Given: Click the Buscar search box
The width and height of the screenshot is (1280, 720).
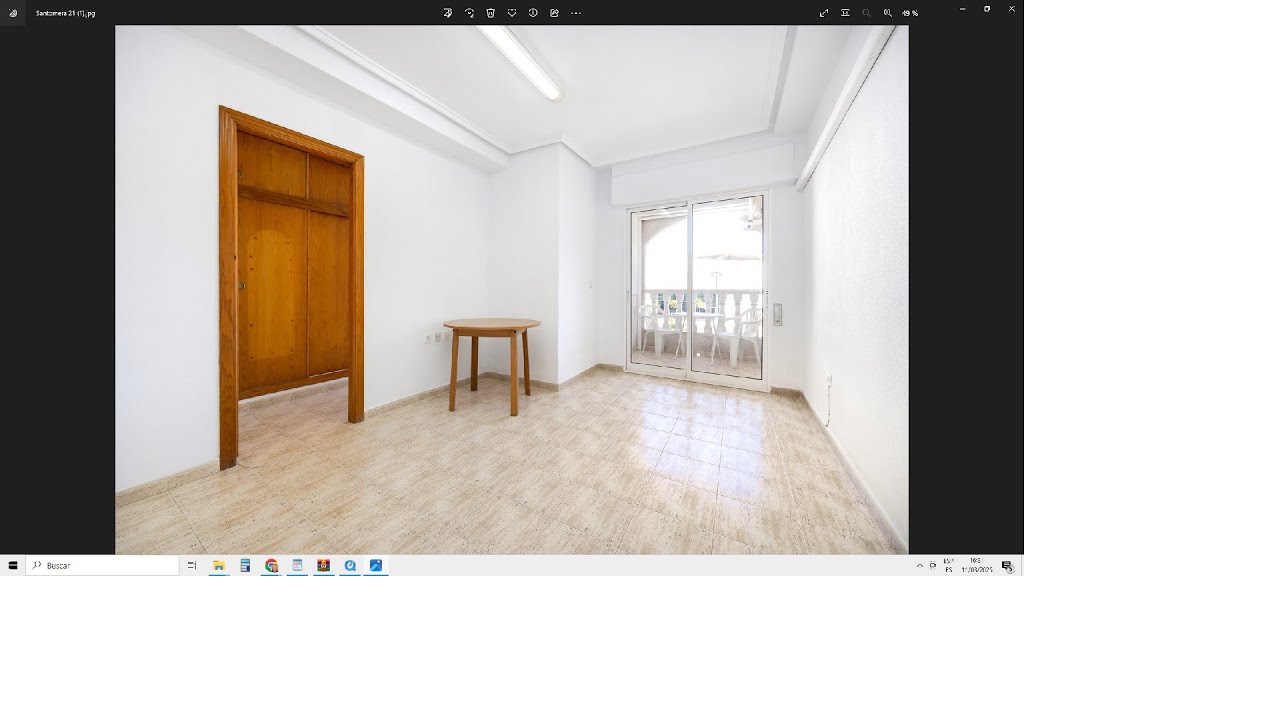Looking at the screenshot, I should 102,565.
